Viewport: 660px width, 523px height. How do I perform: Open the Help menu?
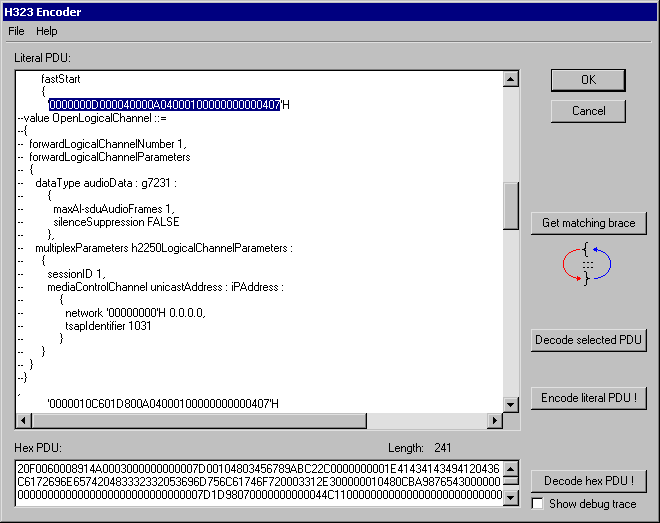pos(46,31)
